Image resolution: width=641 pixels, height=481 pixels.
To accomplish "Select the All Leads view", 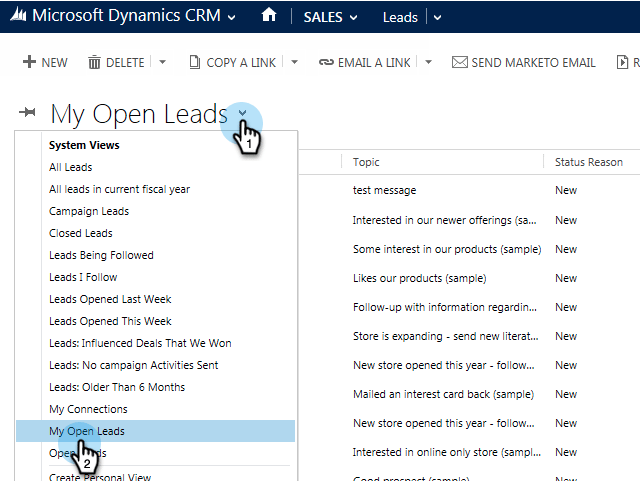I will [x=71, y=167].
